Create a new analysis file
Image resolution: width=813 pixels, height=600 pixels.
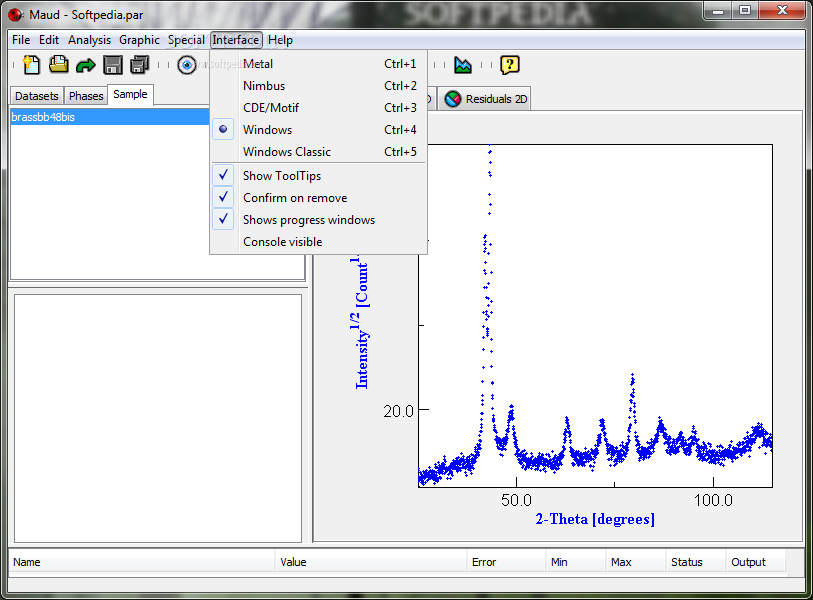[x=31, y=65]
